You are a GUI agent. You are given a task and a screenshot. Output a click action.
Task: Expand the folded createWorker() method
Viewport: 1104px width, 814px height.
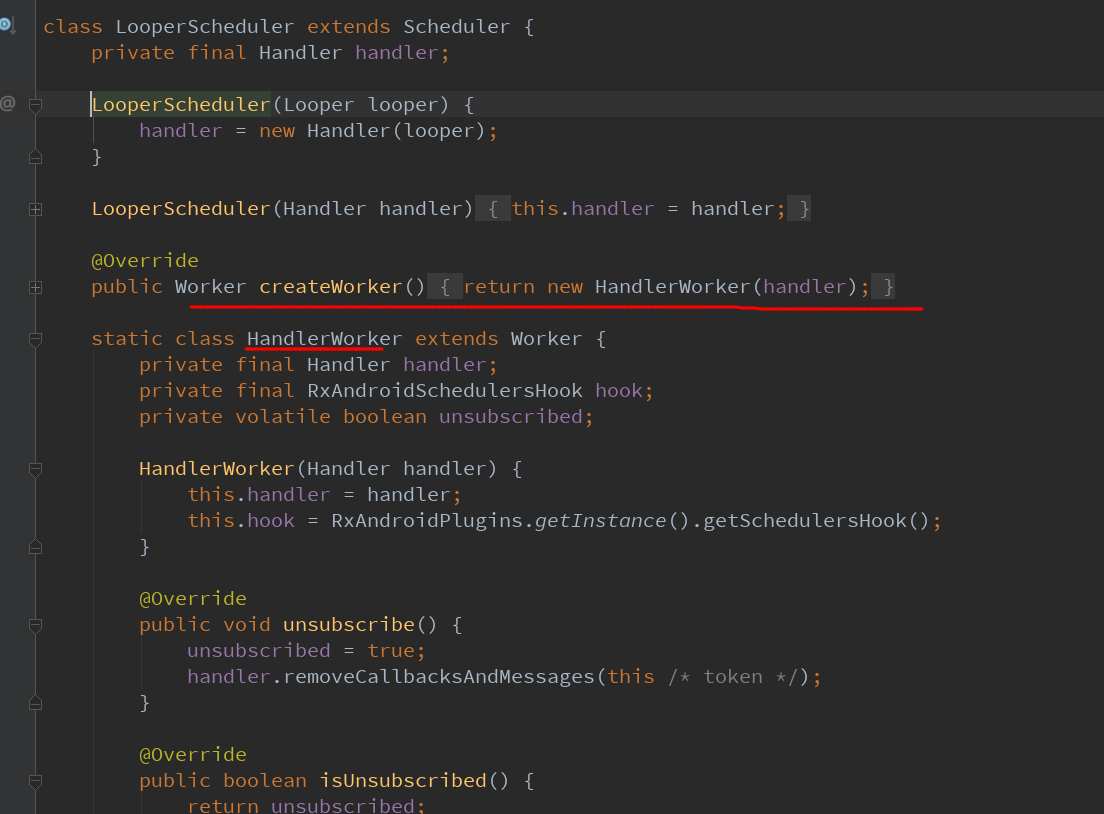[x=35, y=287]
